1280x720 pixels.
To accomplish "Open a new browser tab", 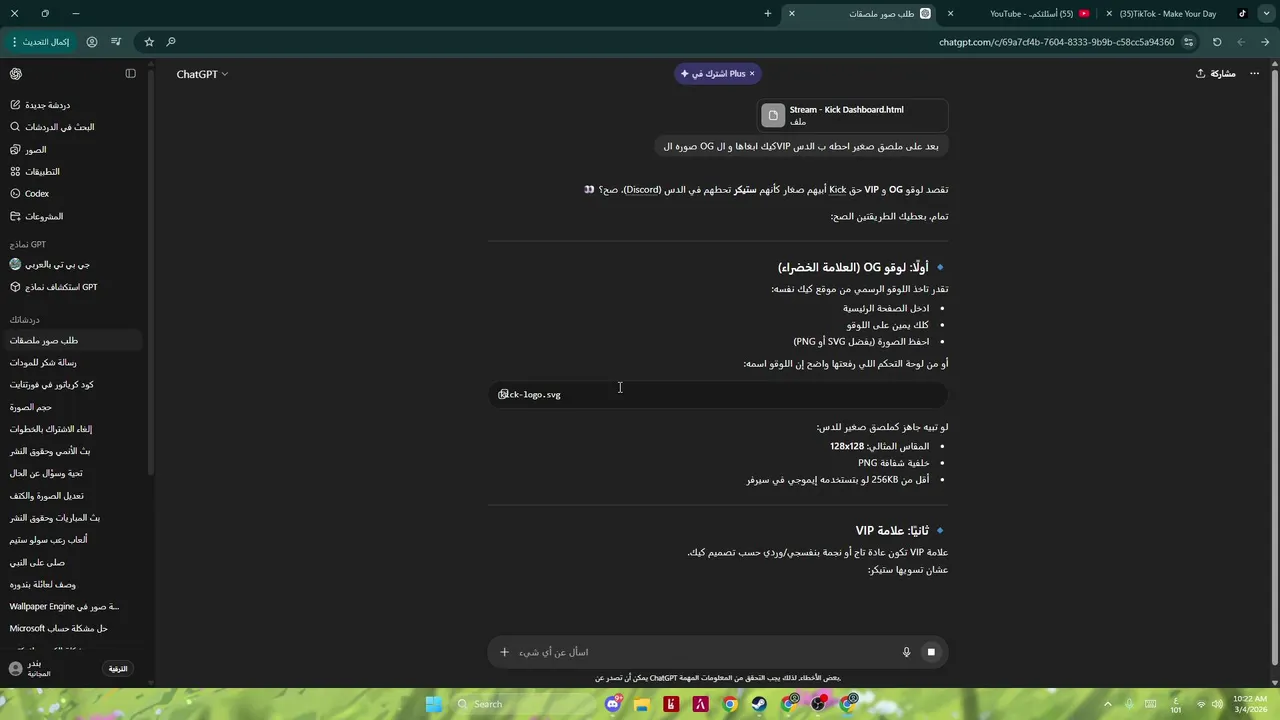I will tap(768, 14).
